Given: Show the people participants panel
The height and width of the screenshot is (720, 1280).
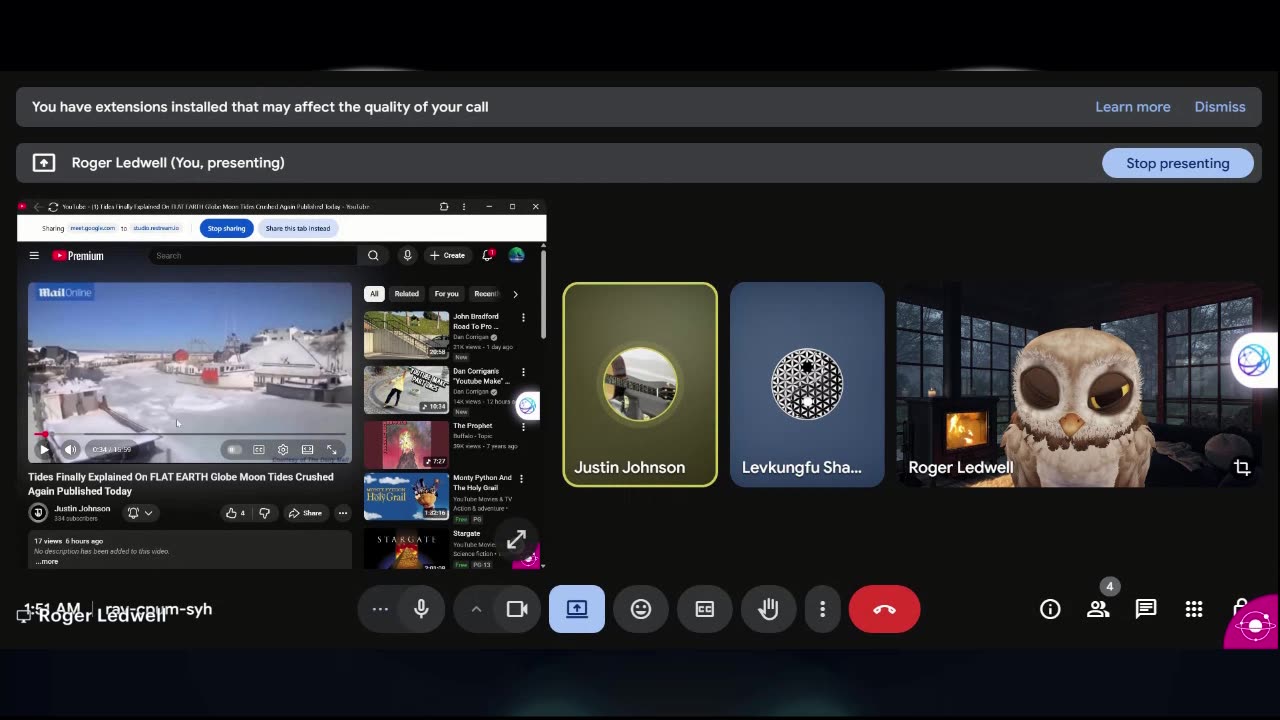Looking at the screenshot, I should [x=1098, y=609].
